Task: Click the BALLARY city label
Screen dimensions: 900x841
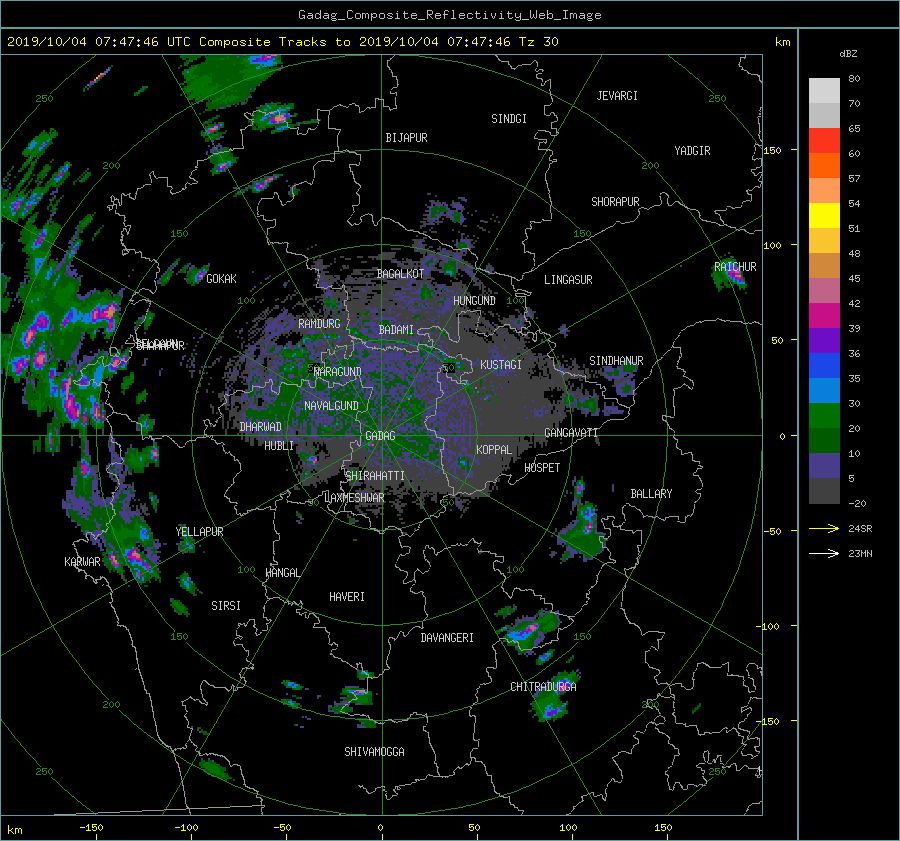Action: pyautogui.click(x=651, y=494)
